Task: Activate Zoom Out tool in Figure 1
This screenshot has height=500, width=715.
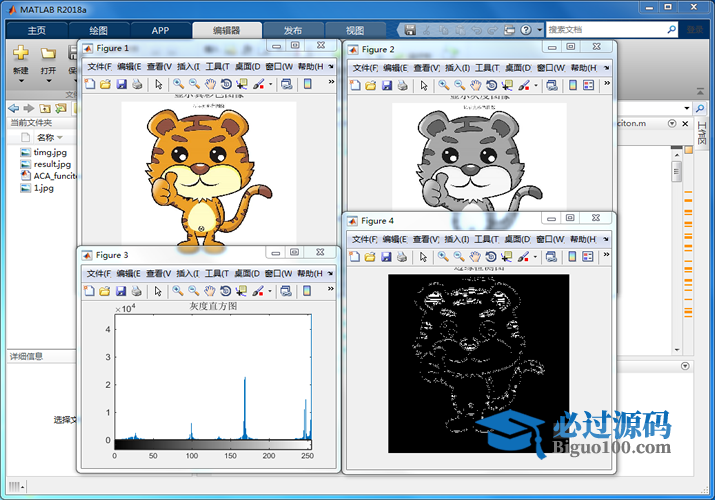Action: [x=194, y=84]
